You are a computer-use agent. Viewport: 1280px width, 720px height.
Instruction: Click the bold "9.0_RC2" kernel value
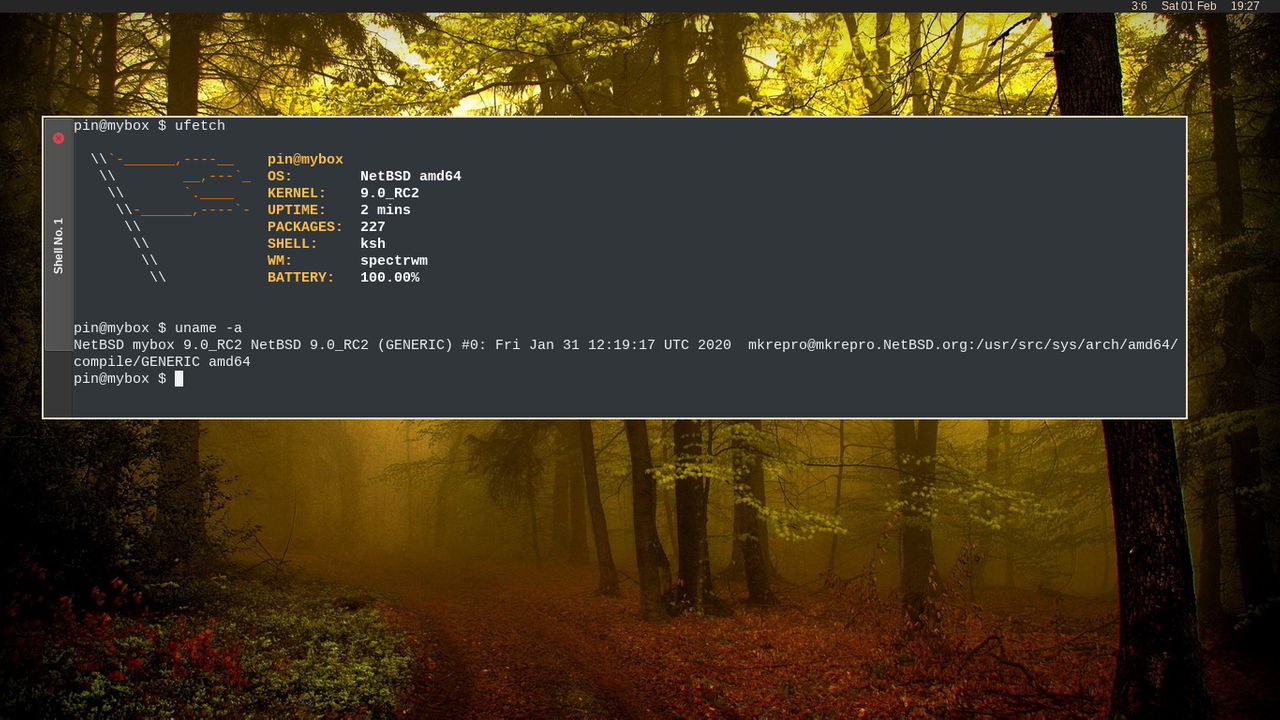tap(390, 194)
